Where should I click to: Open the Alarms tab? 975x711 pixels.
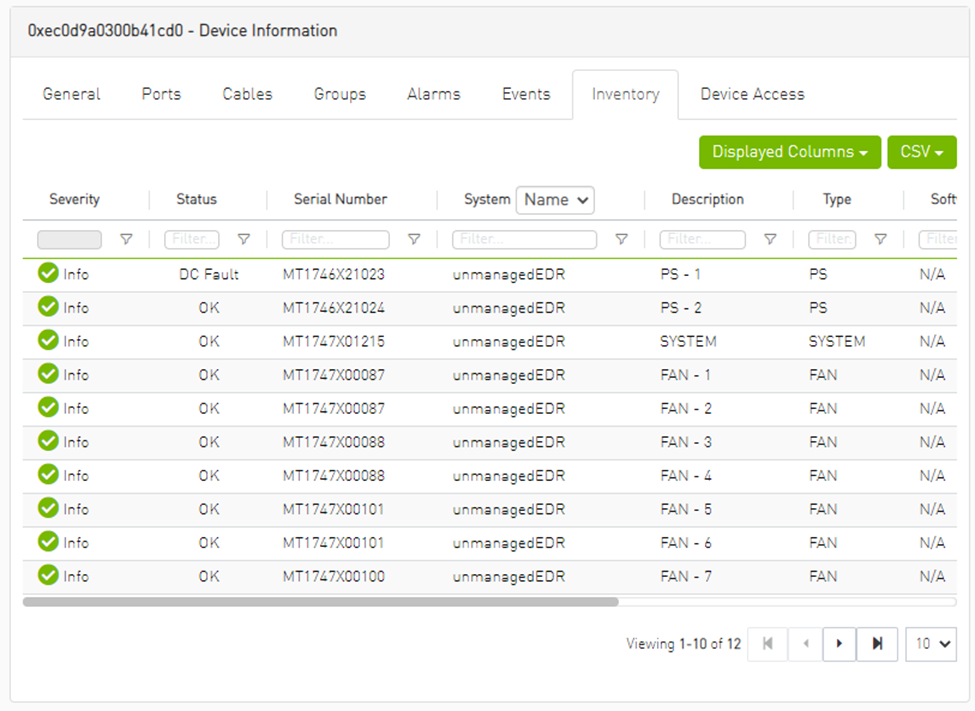[x=433, y=94]
